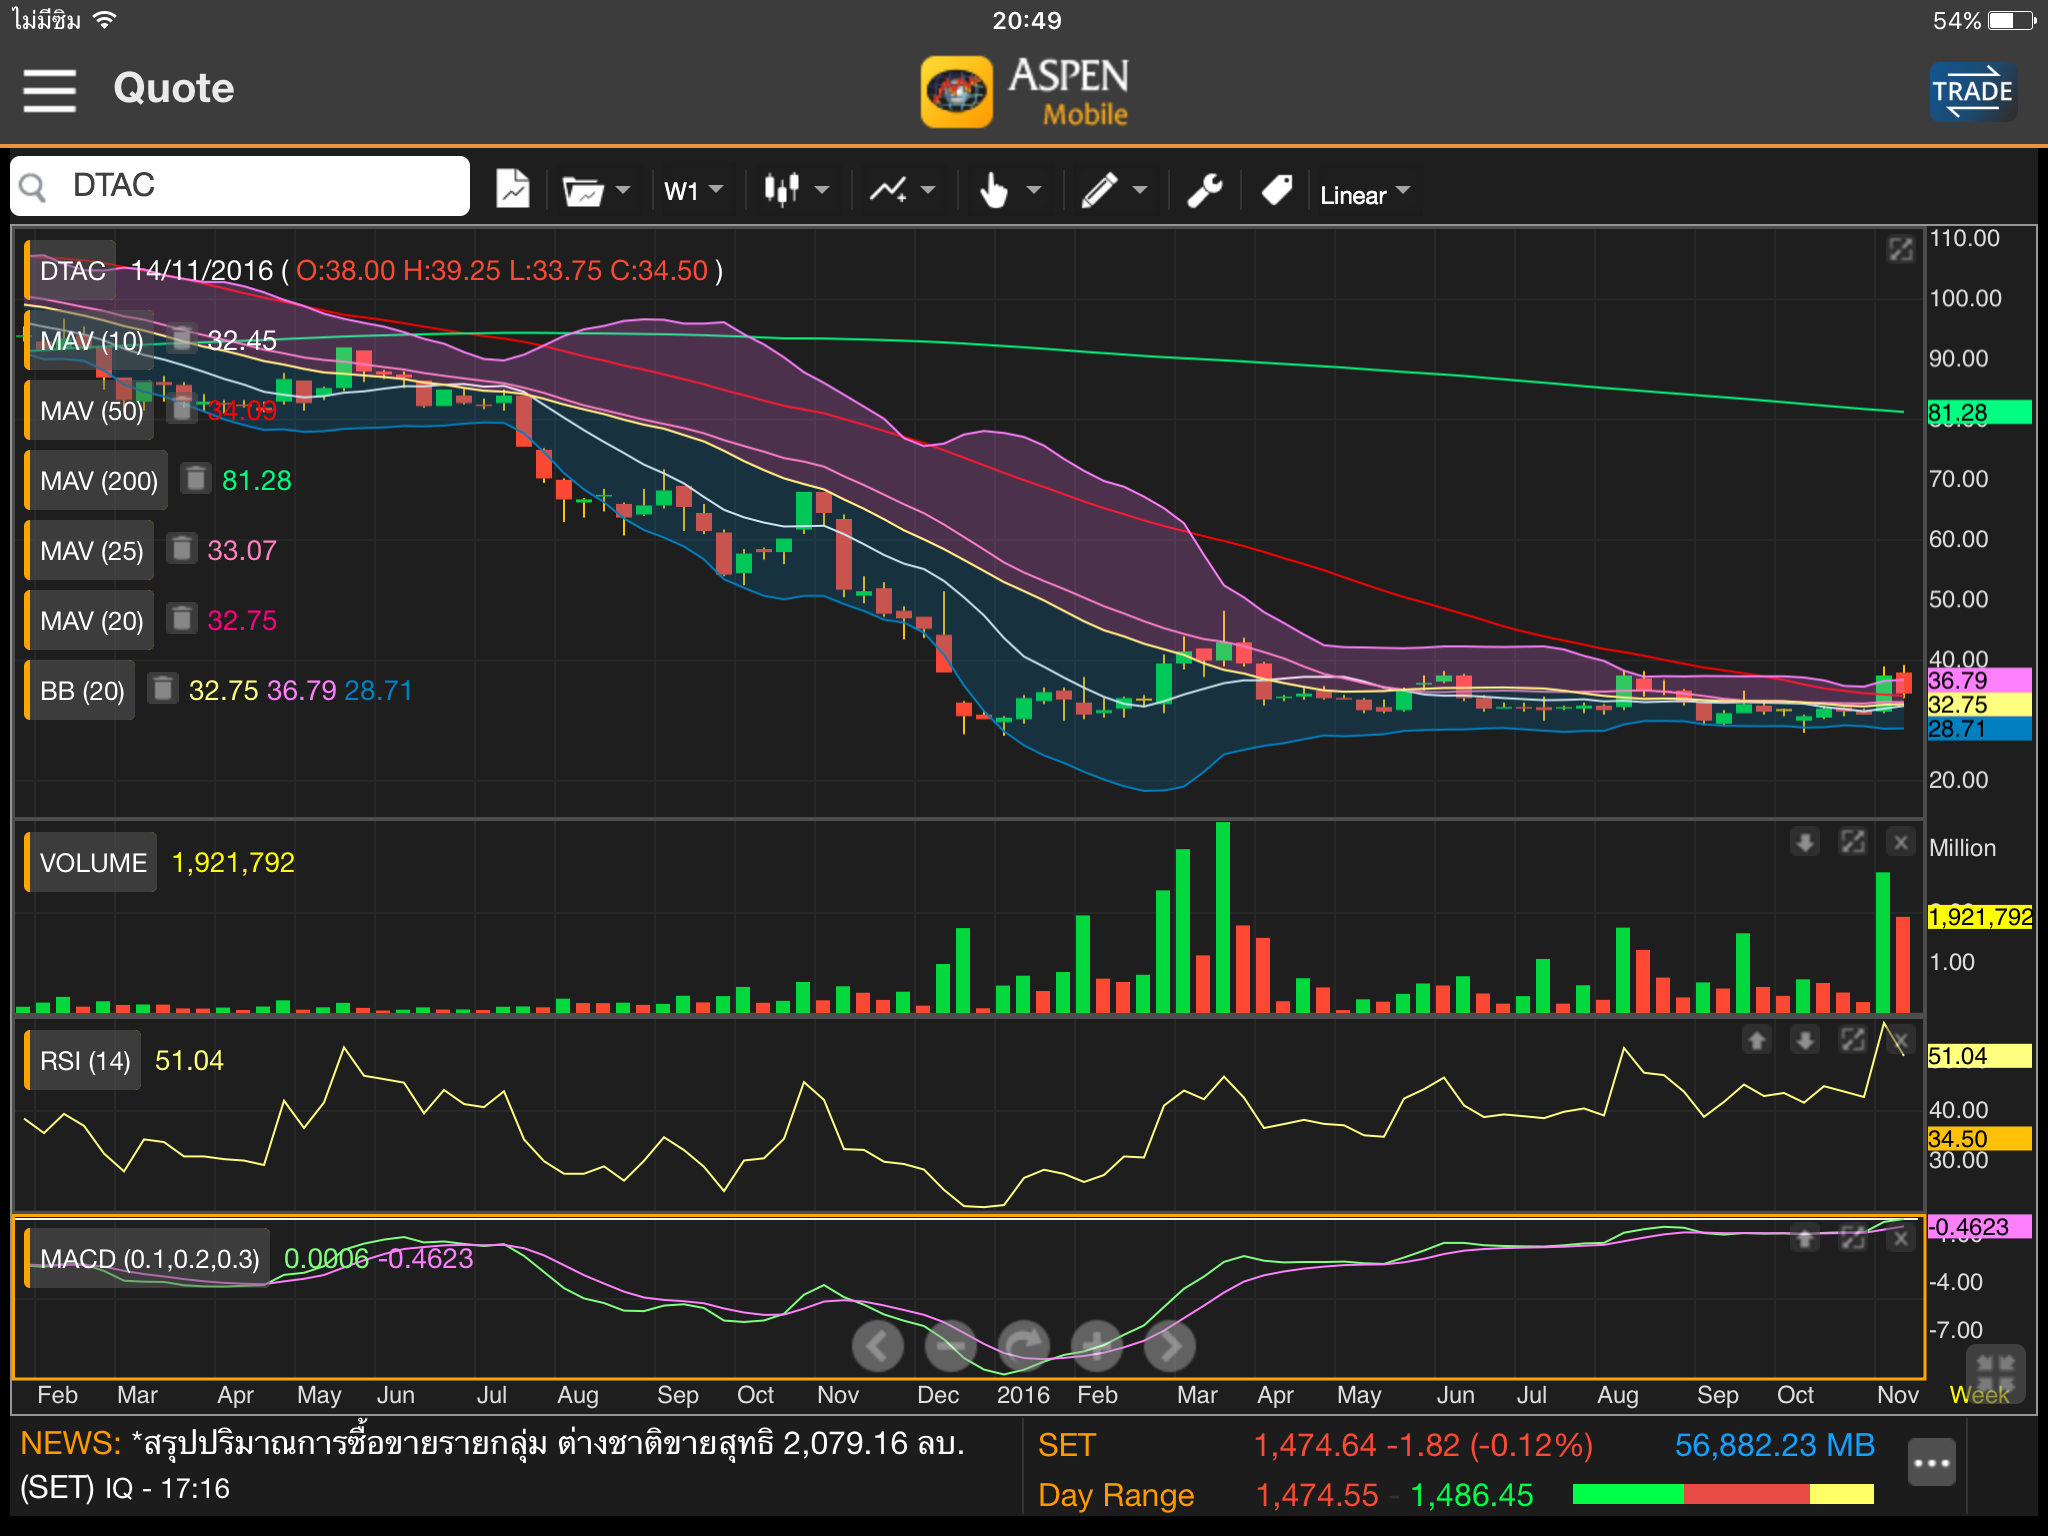2048x1536 pixels.
Task: Pan the chart right with arrow
Action: (1170, 1346)
